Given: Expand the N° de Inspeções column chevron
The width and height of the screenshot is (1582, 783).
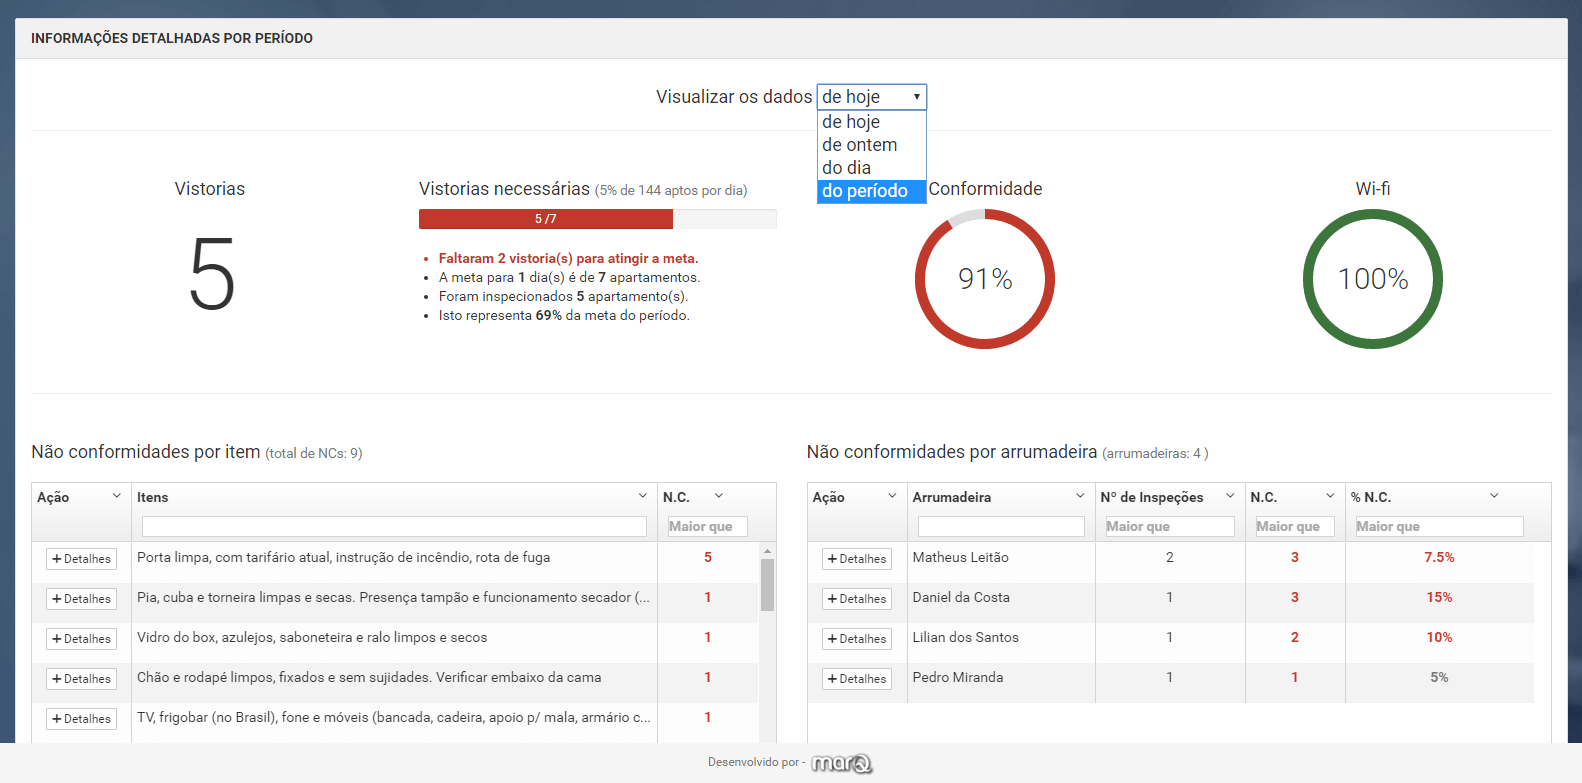Looking at the screenshot, I should pyautogui.click(x=1230, y=496).
